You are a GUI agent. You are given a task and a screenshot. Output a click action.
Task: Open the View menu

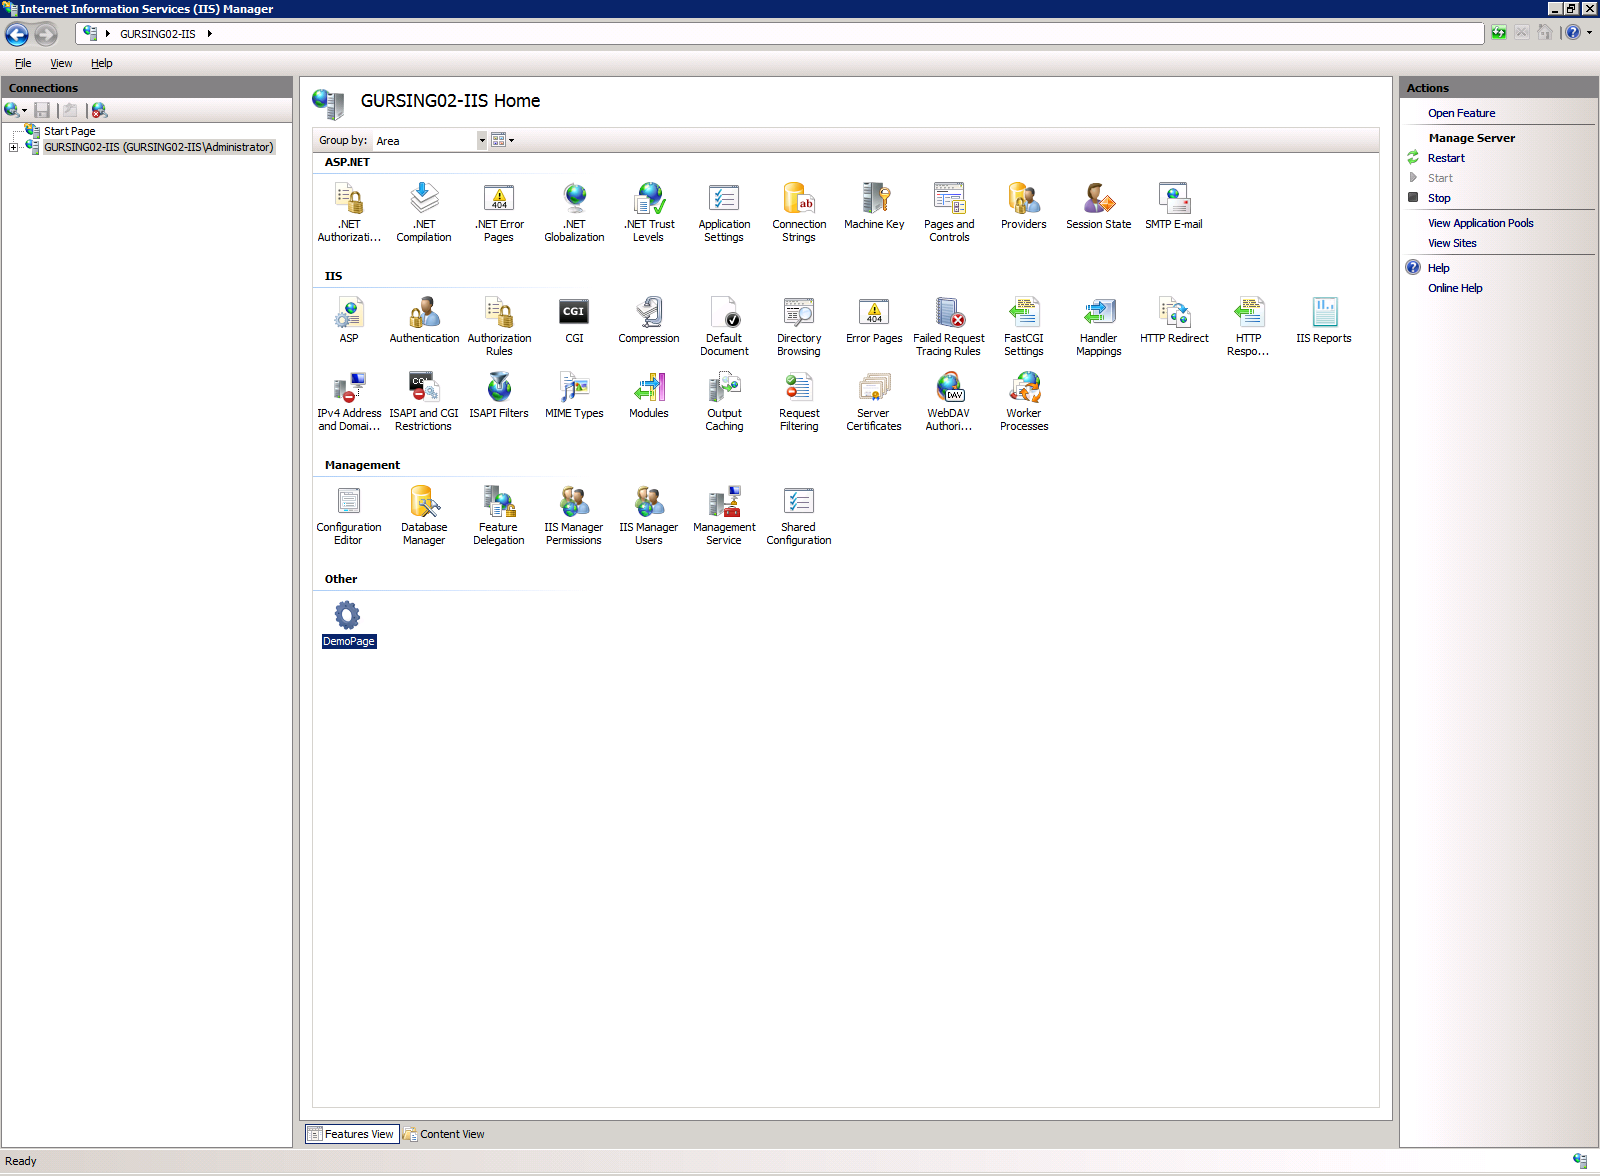[x=61, y=63]
